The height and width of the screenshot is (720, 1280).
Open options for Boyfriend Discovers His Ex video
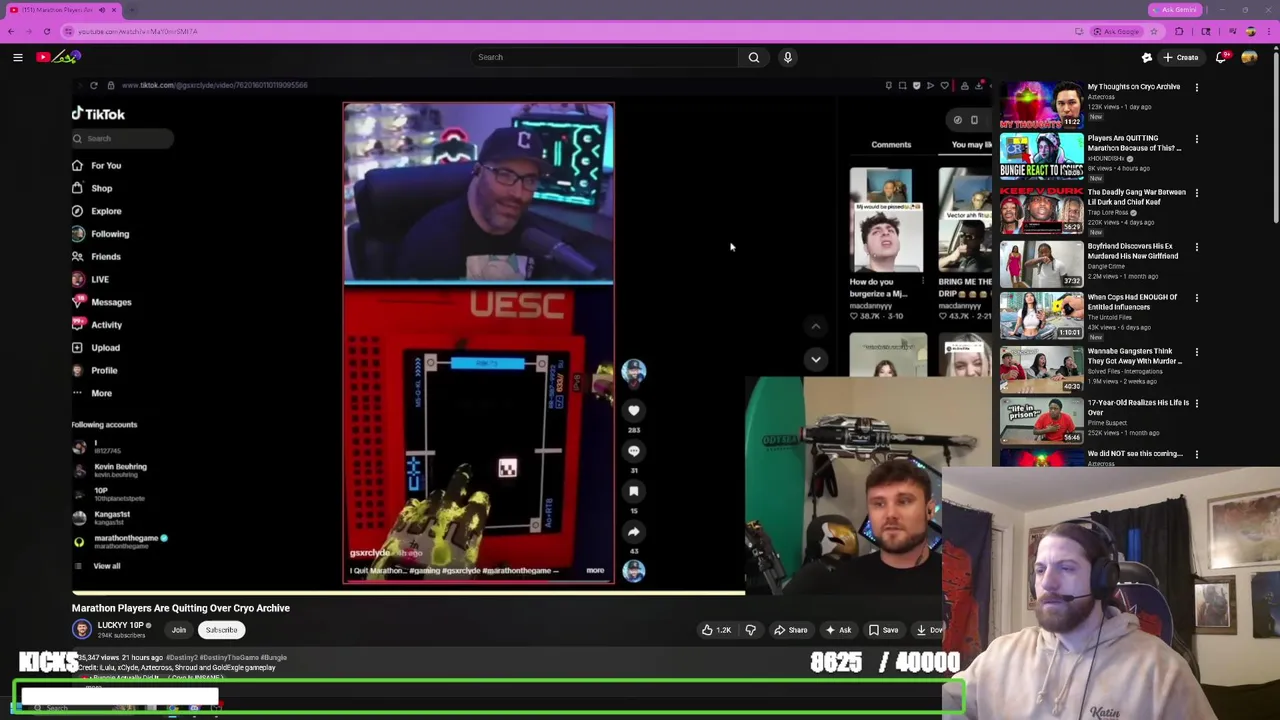pyautogui.click(x=1196, y=246)
